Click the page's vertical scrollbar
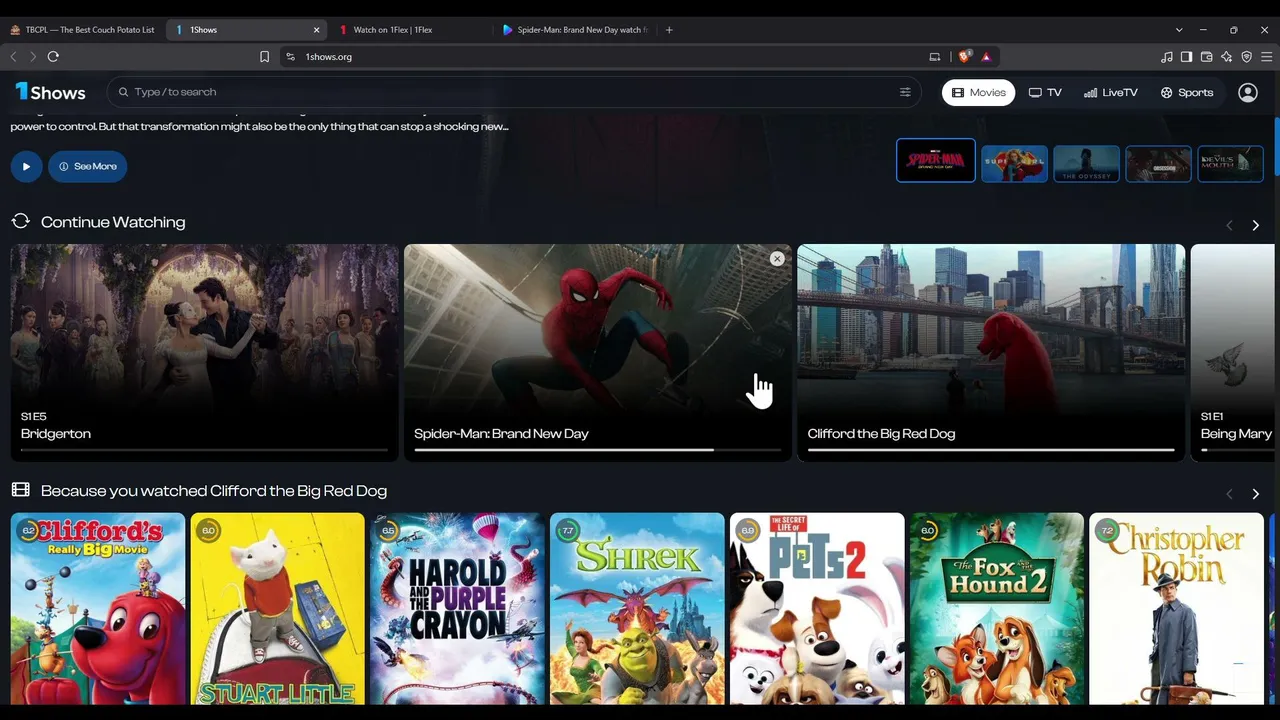 pos(1276,148)
